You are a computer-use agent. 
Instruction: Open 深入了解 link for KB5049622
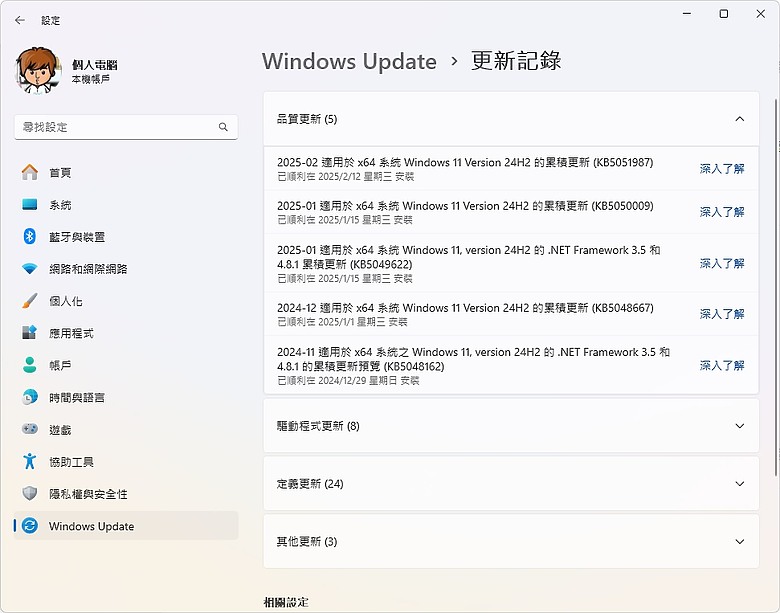click(722, 263)
